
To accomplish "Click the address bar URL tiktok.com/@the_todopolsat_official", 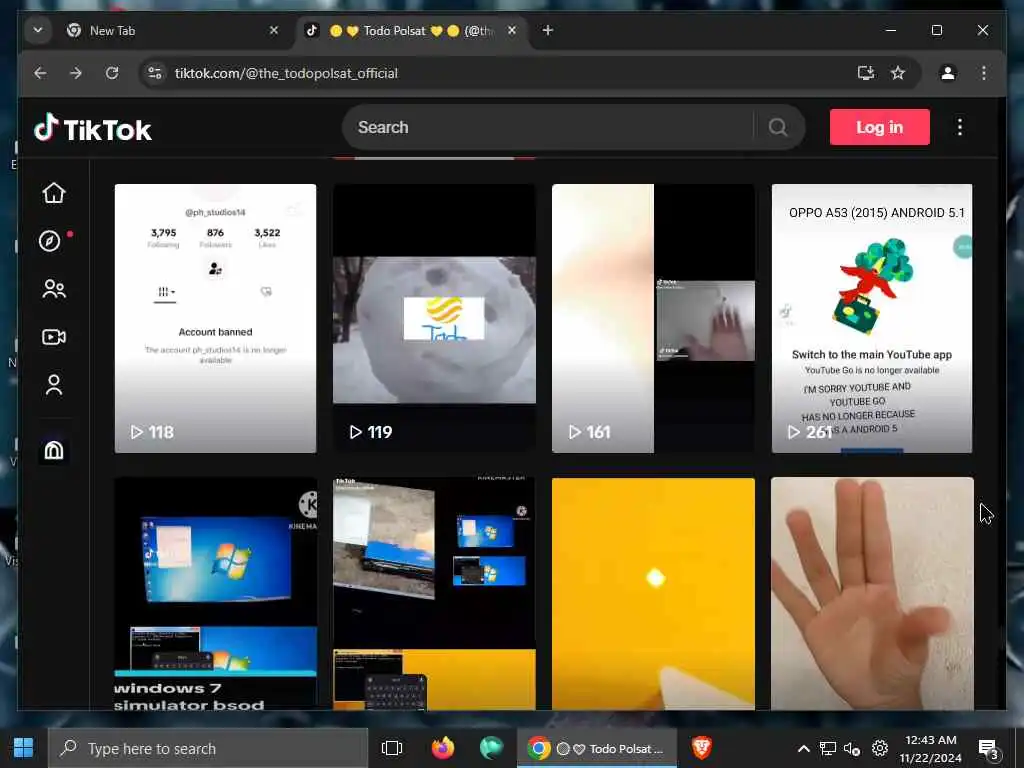I will pyautogui.click(x=286, y=73).
